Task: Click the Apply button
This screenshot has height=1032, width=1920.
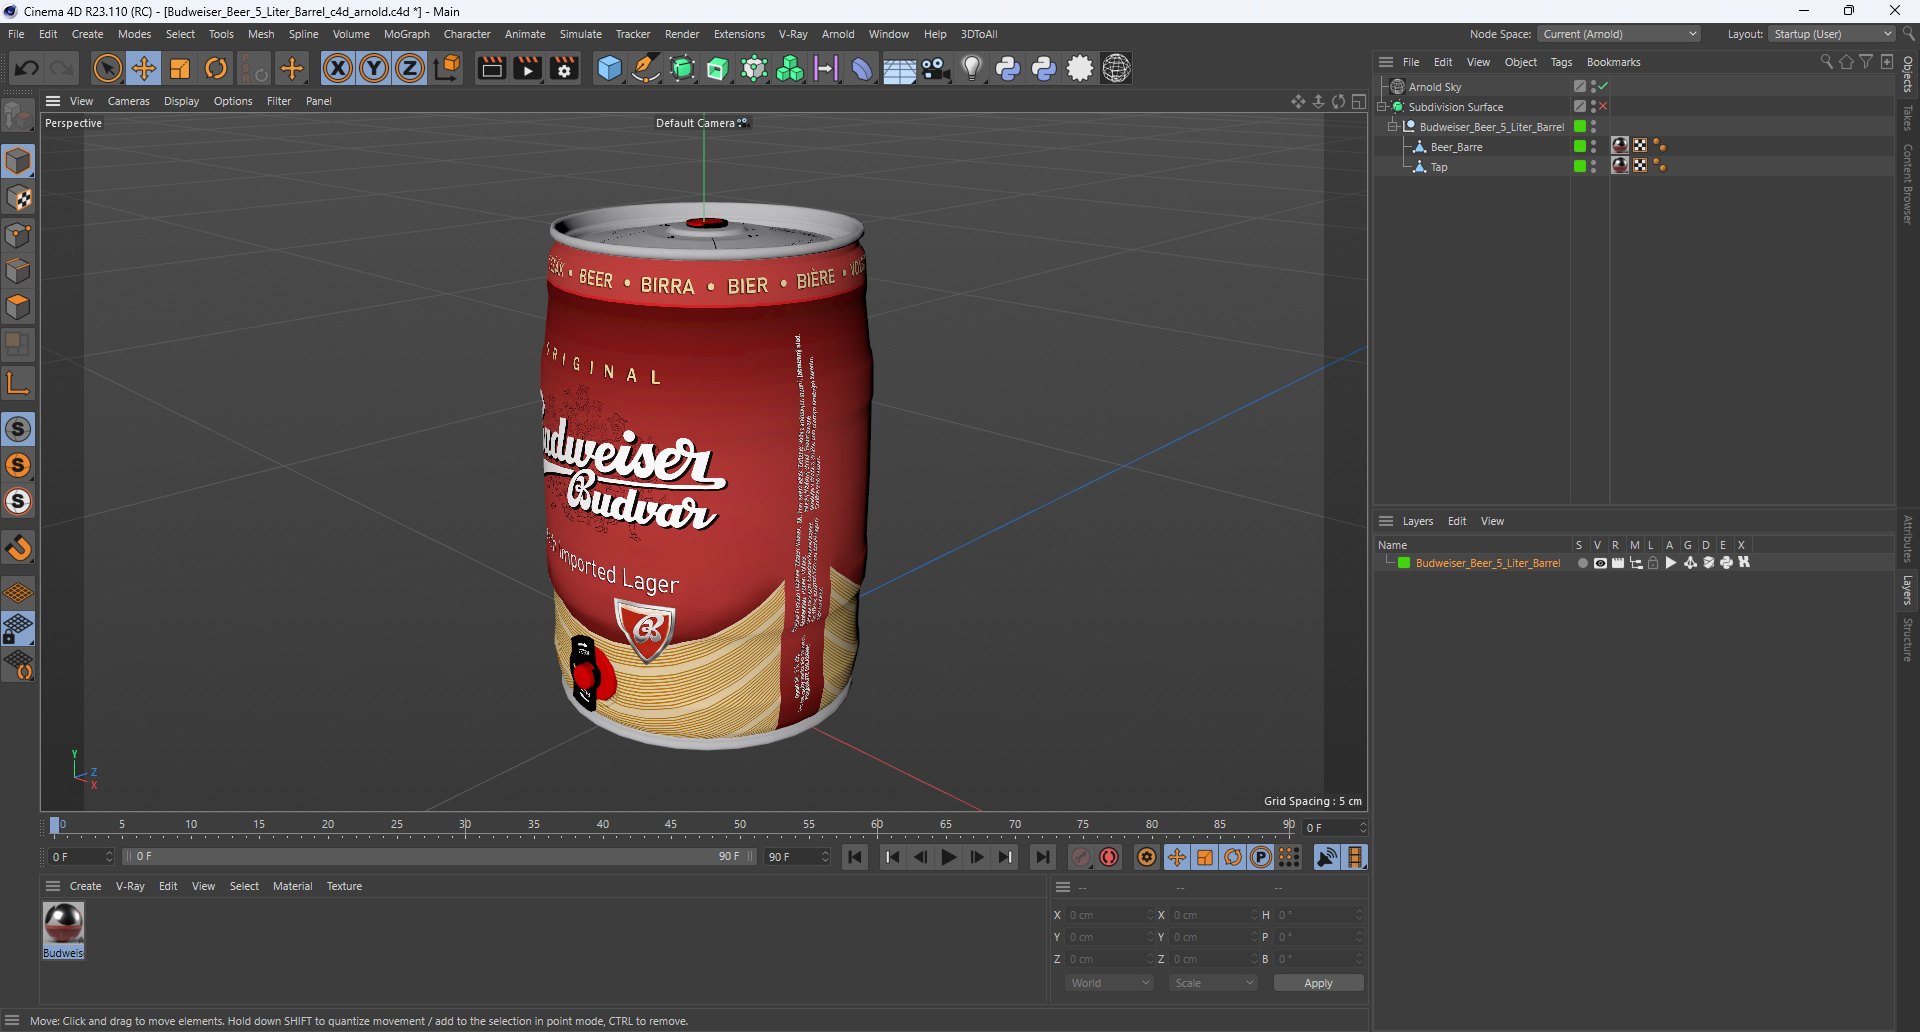Action: [1318, 983]
